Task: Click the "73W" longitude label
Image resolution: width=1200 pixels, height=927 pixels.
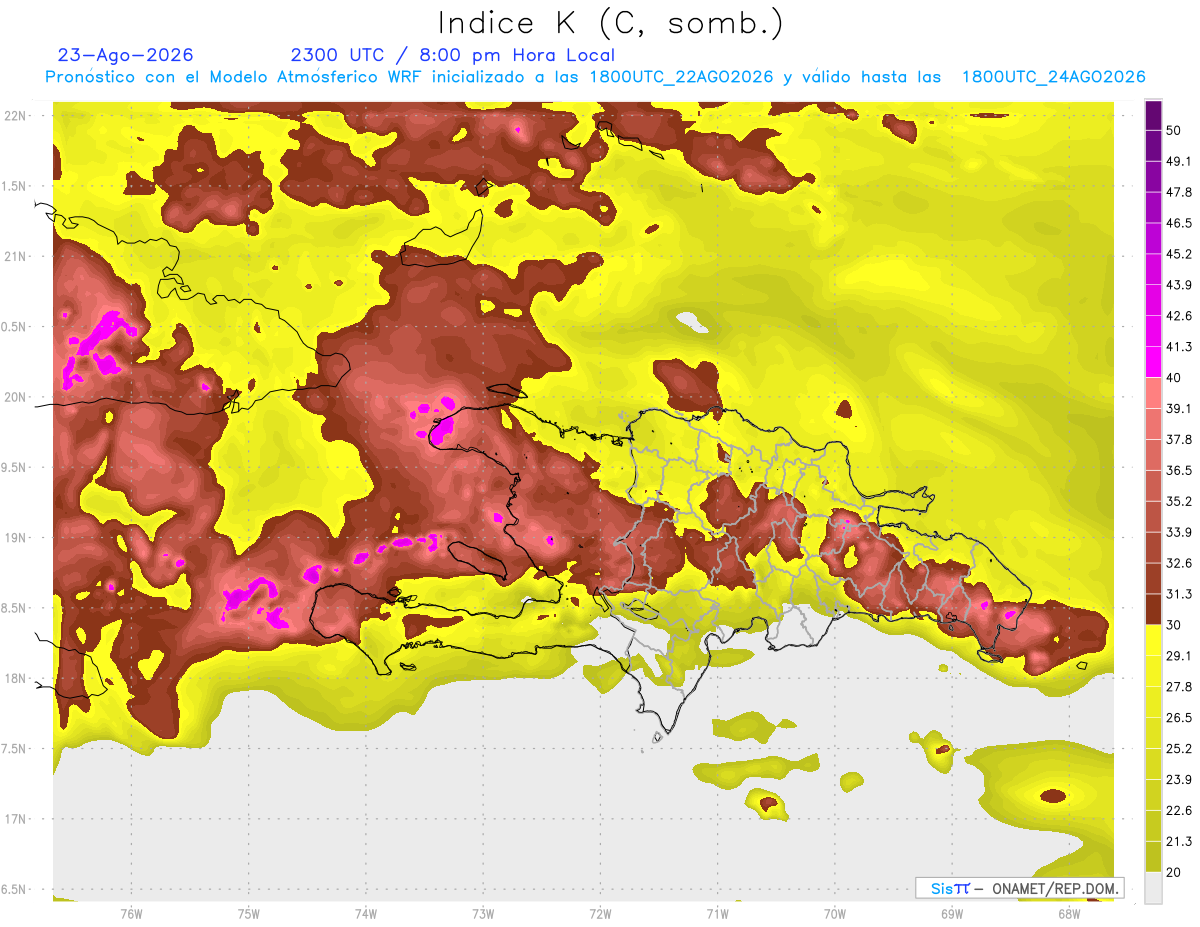Action: click(x=483, y=914)
